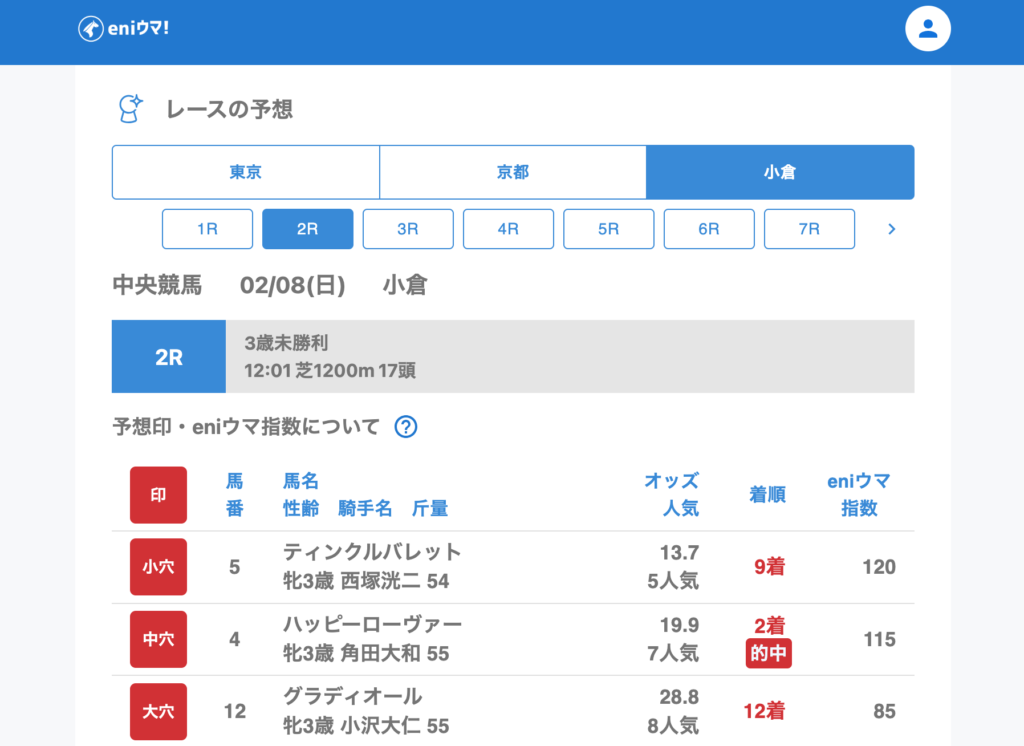Select the 東京 racecourse tab
This screenshot has width=1024, height=746.
pos(246,172)
